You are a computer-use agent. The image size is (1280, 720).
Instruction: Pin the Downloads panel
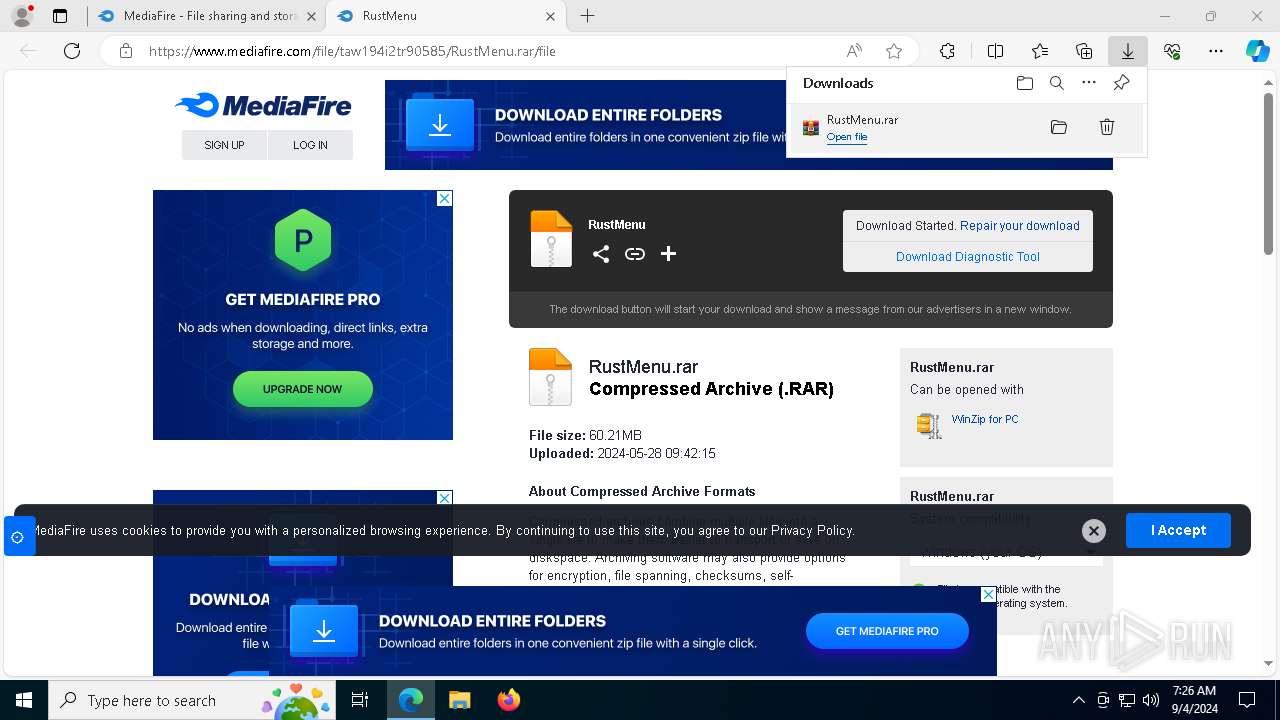point(1121,83)
